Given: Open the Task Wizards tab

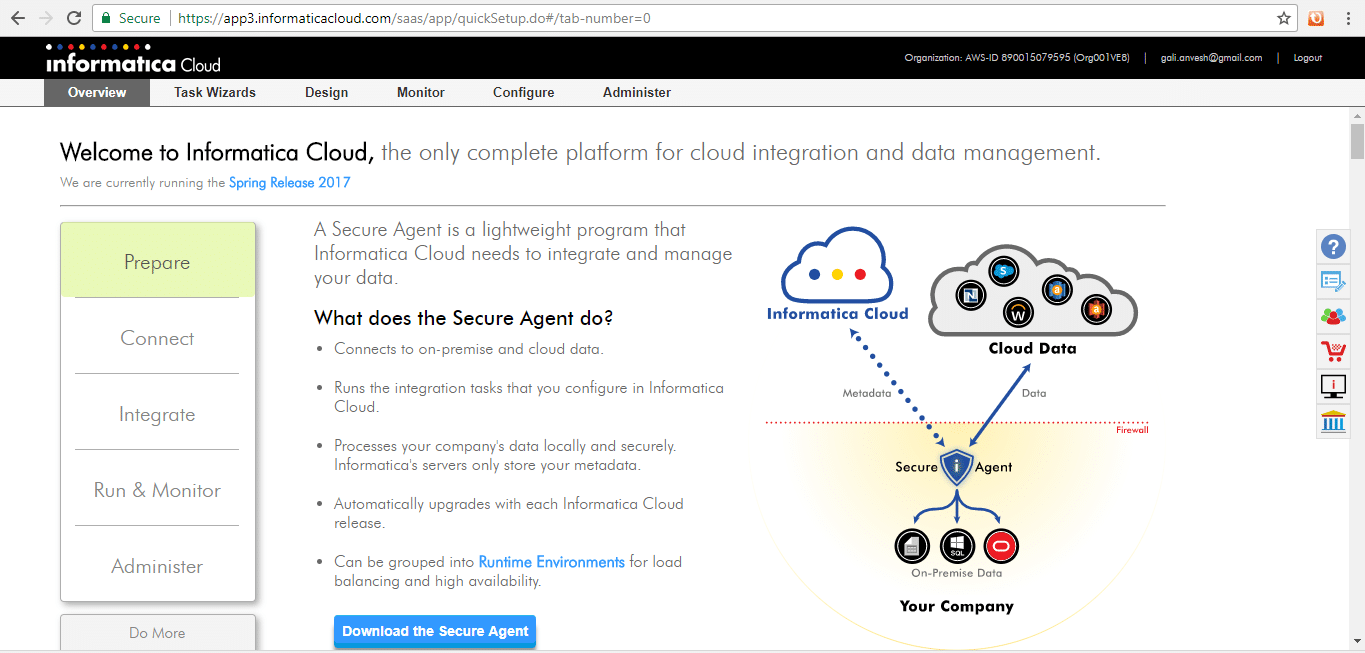Looking at the screenshot, I should (215, 92).
